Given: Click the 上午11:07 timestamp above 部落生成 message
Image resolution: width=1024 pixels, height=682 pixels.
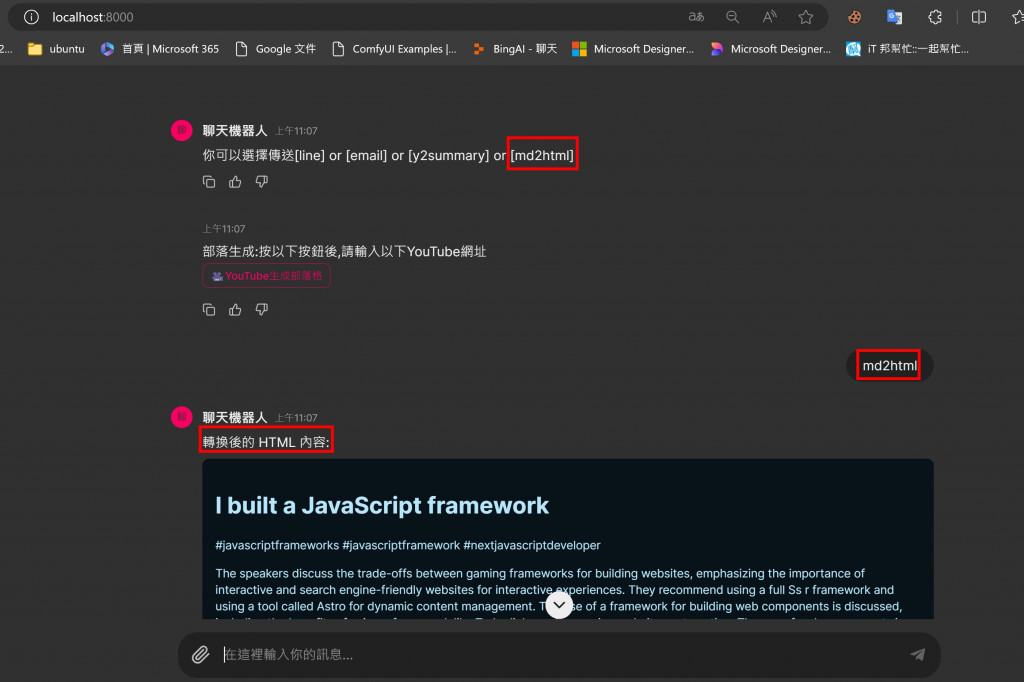Looking at the screenshot, I should coord(224,229).
